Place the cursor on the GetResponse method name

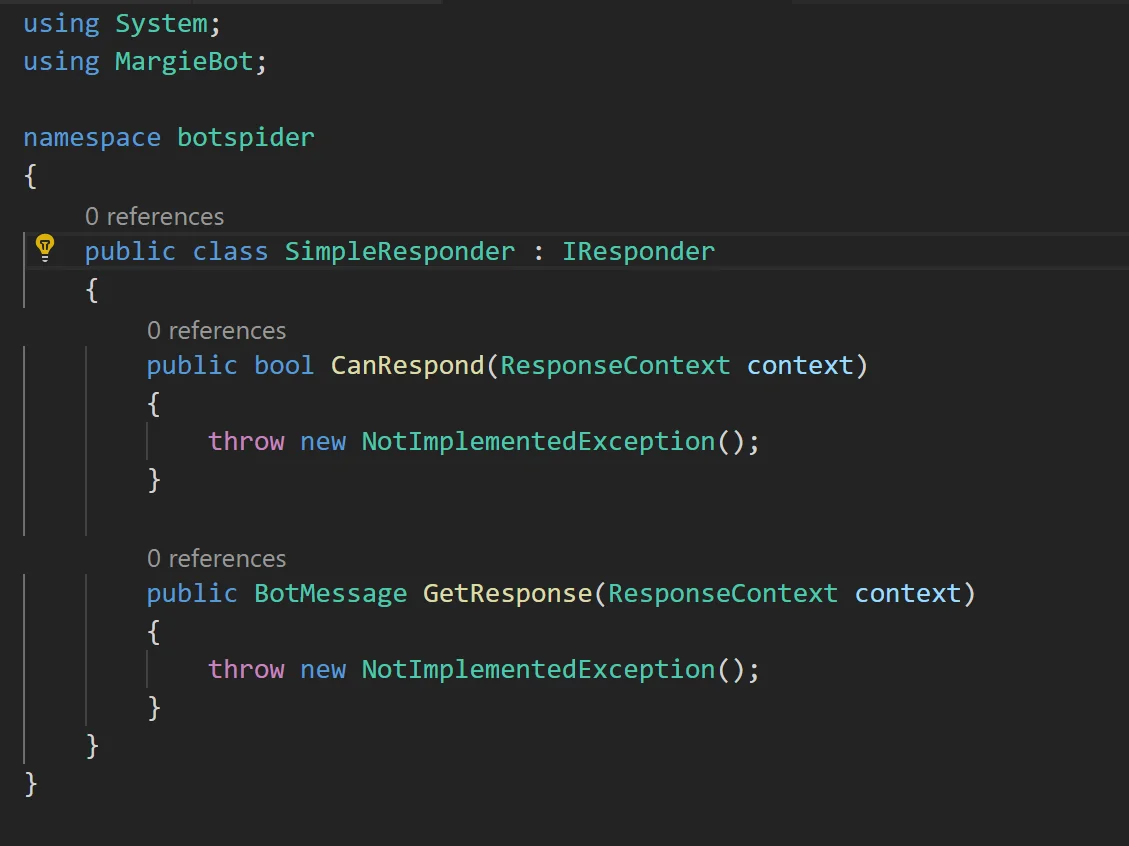click(508, 594)
